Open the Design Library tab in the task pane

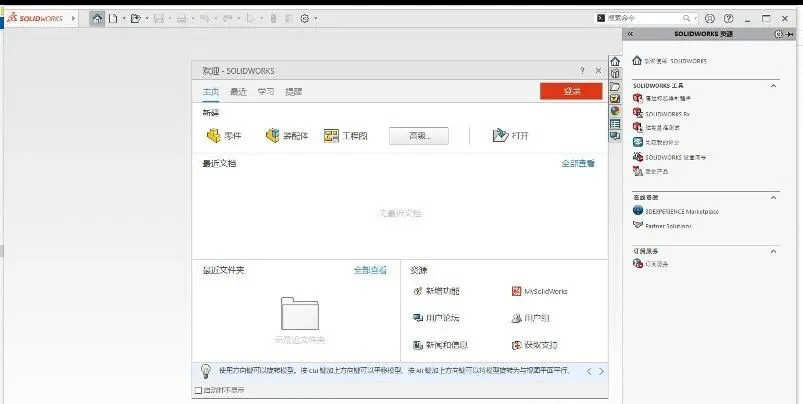point(615,74)
